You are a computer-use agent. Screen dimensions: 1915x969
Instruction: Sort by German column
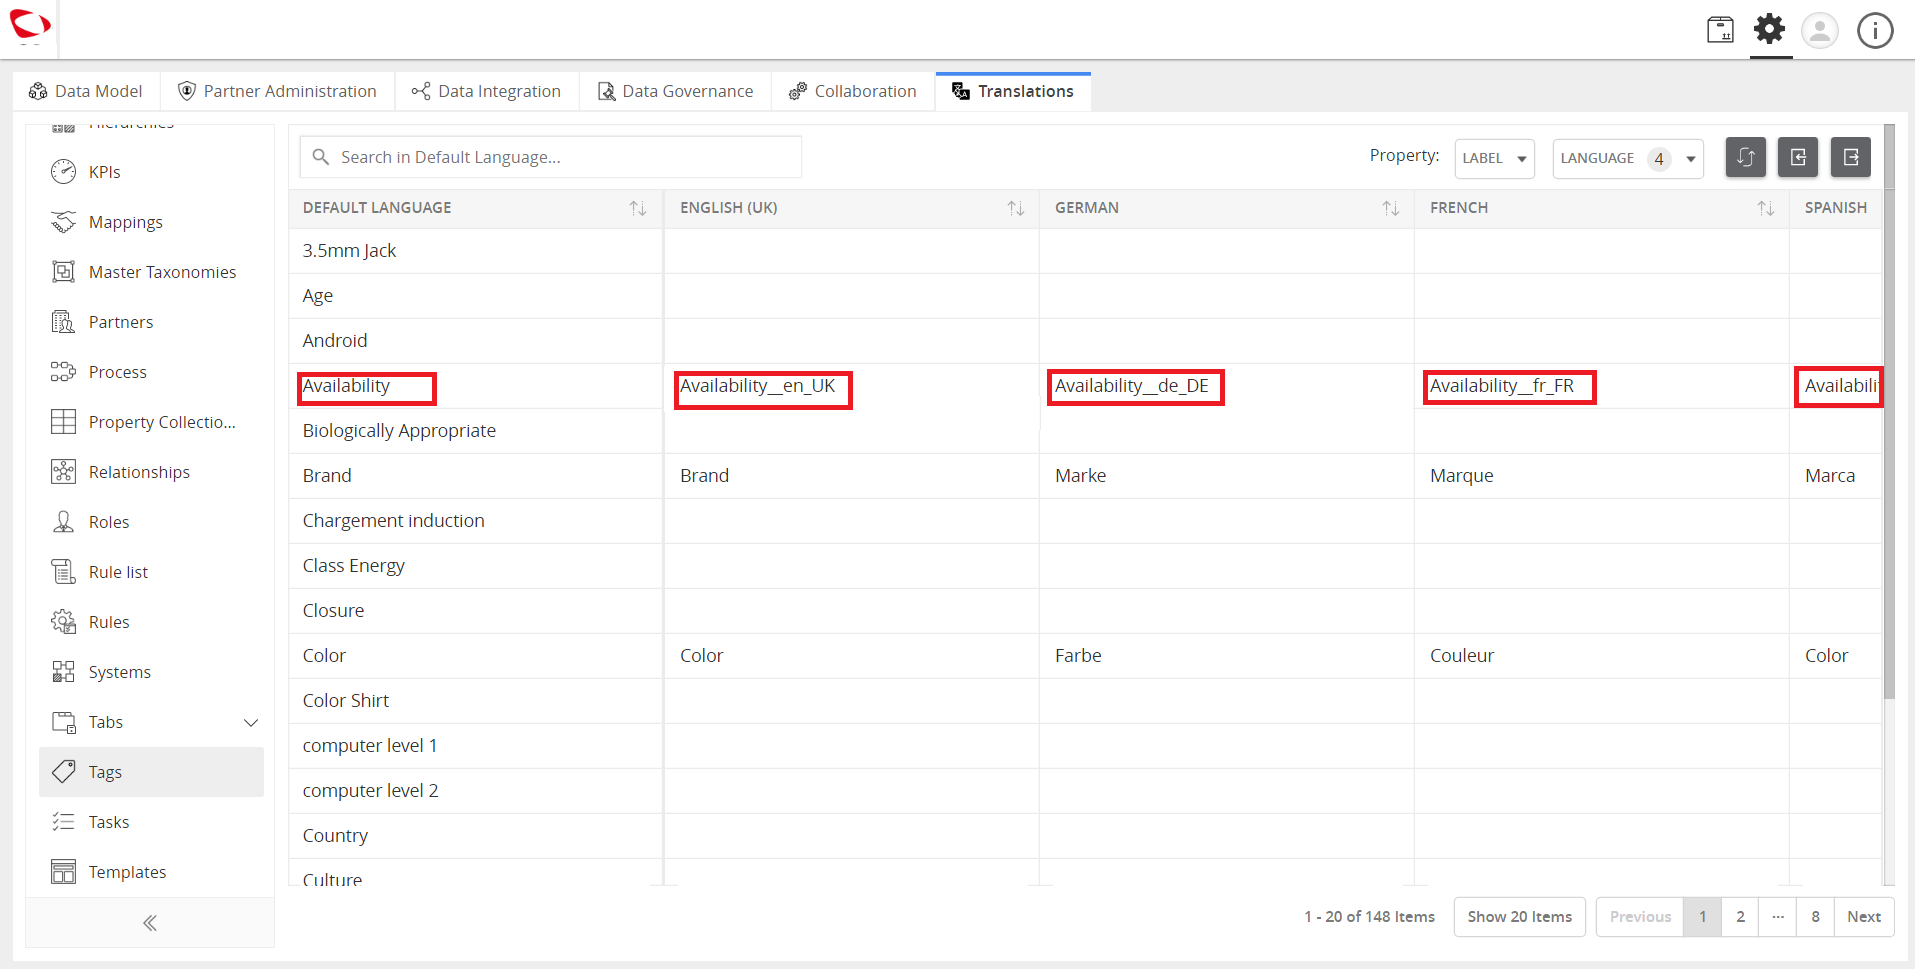[x=1391, y=208]
